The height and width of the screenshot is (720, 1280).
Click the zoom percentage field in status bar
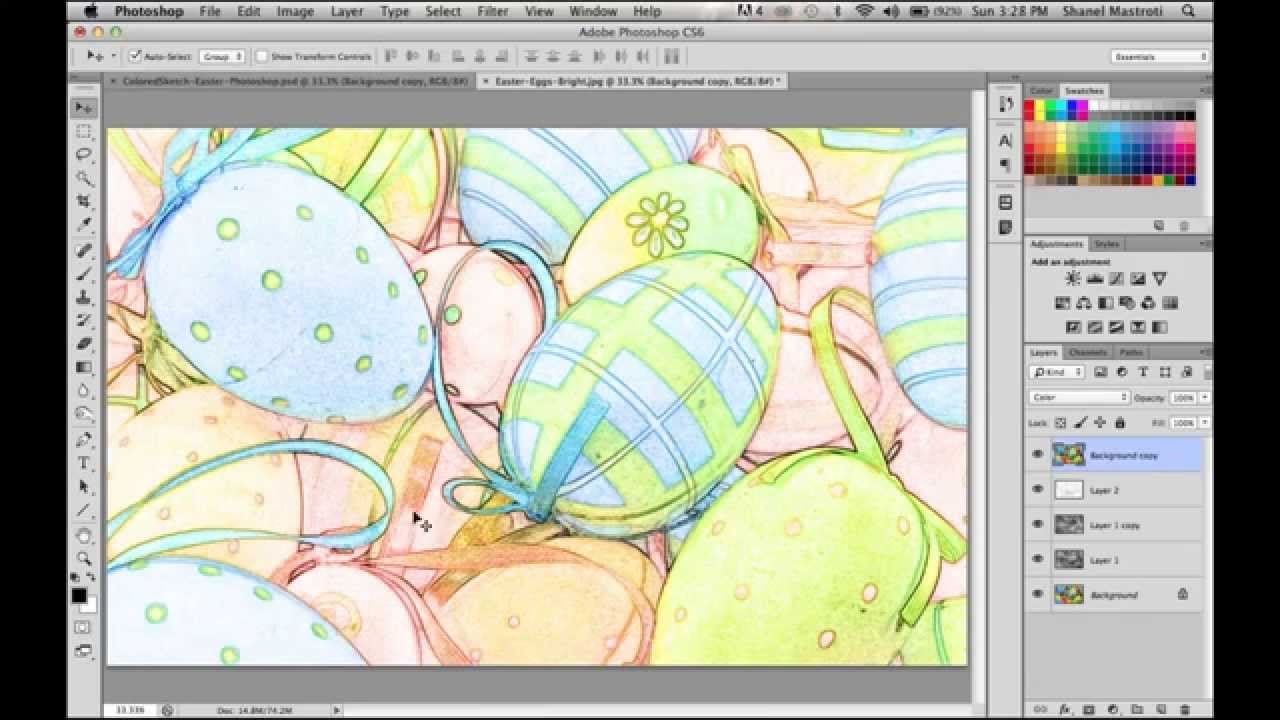(x=130, y=710)
